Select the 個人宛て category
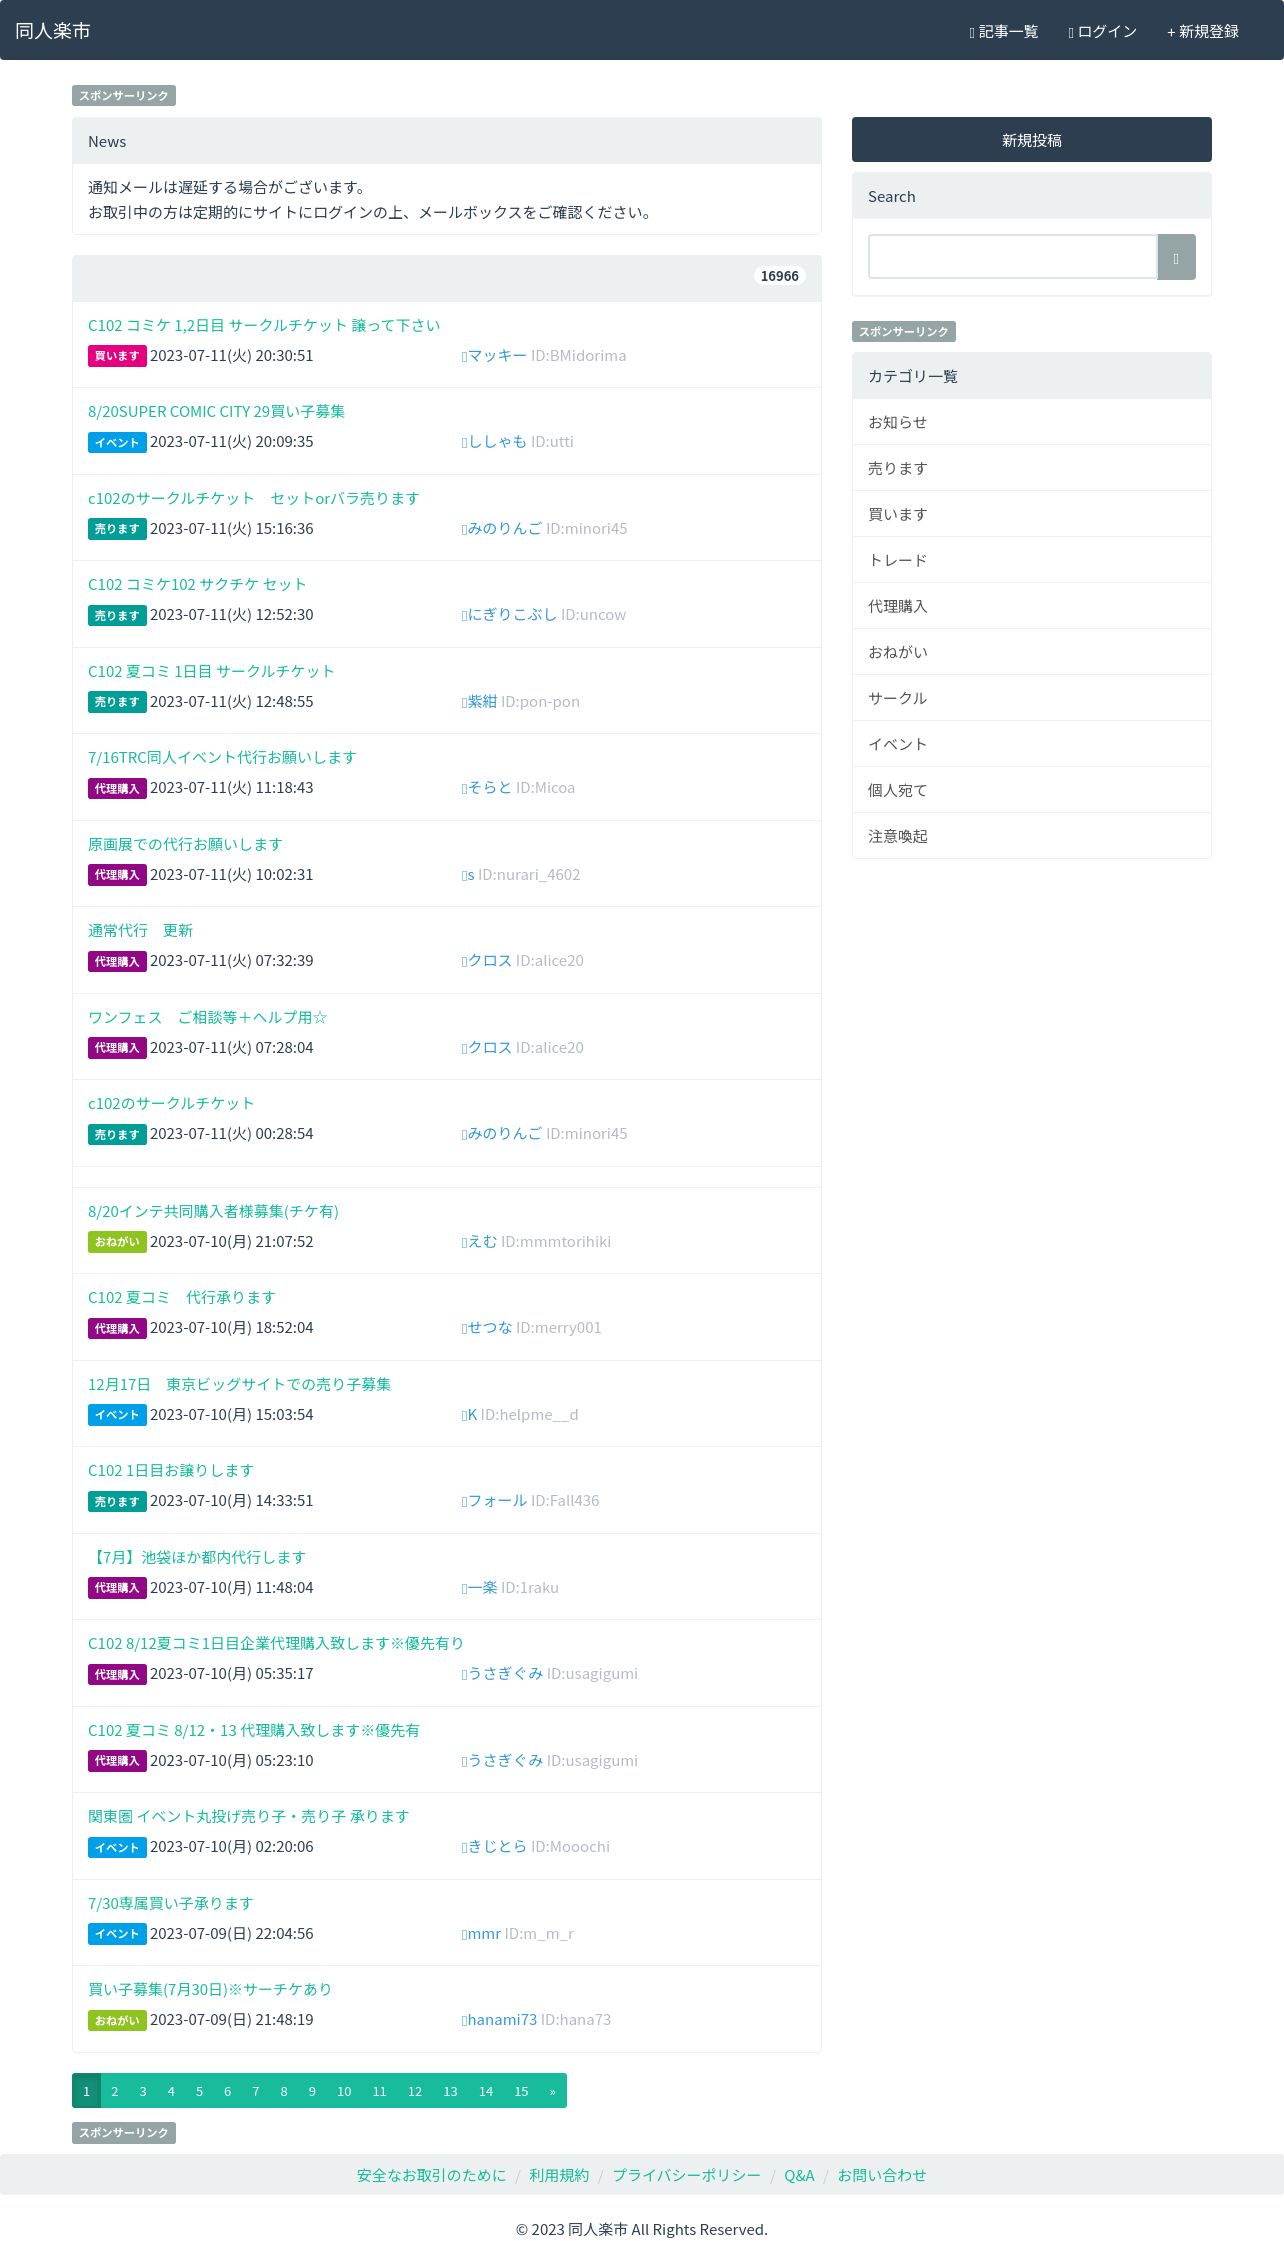Image resolution: width=1284 pixels, height=2241 pixels. click(x=1031, y=790)
